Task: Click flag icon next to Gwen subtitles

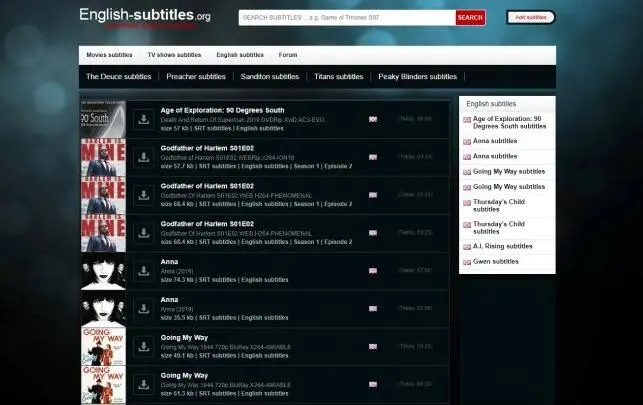Action: coord(467,262)
